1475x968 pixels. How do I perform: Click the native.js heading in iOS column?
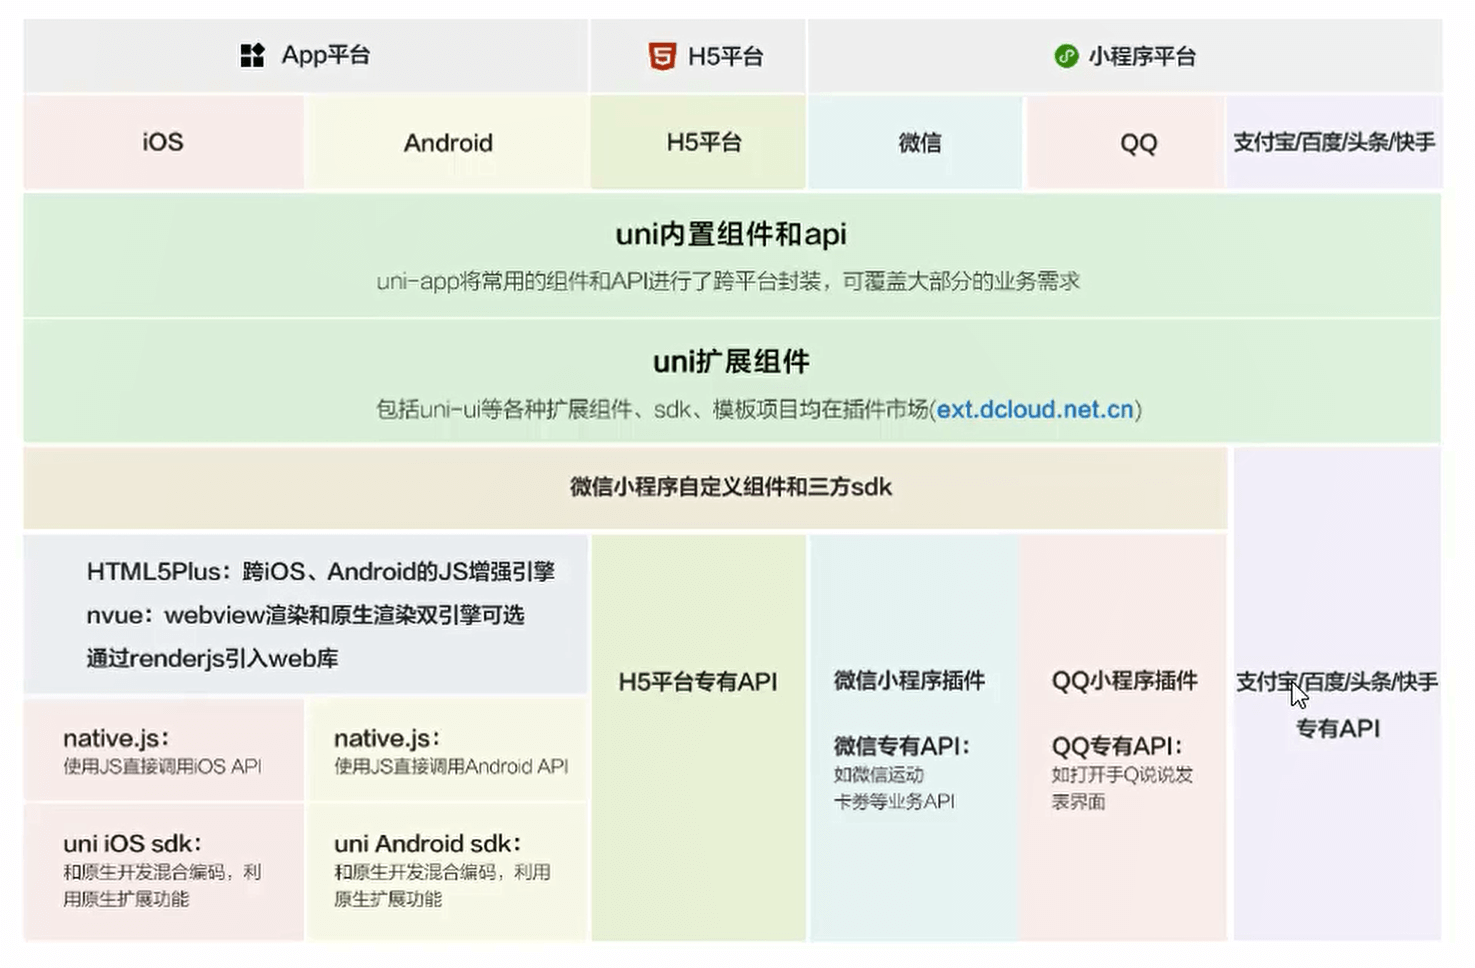(116, 738)
